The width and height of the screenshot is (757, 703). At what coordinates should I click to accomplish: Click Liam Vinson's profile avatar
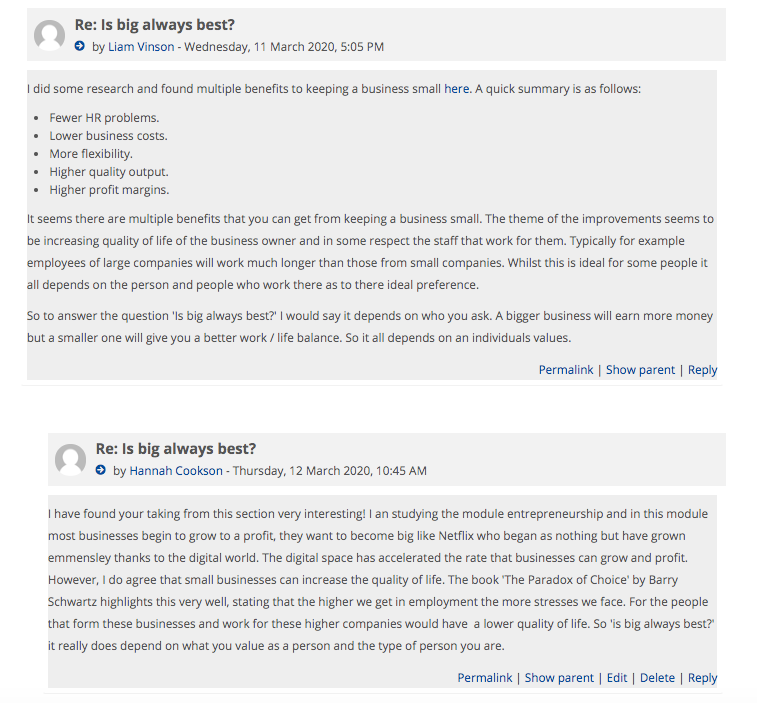(x=49, y=36)
